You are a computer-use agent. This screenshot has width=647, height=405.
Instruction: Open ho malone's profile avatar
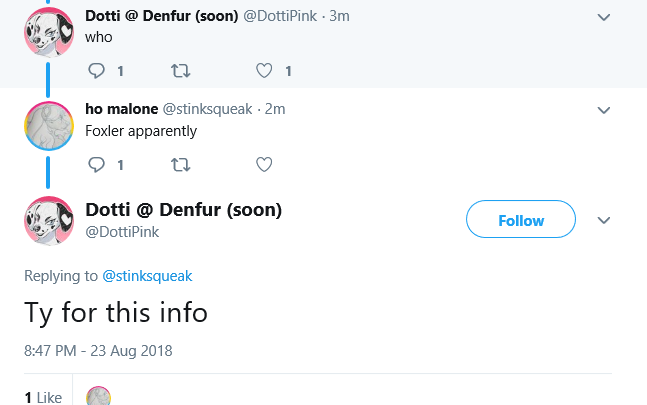pos(49,126)
